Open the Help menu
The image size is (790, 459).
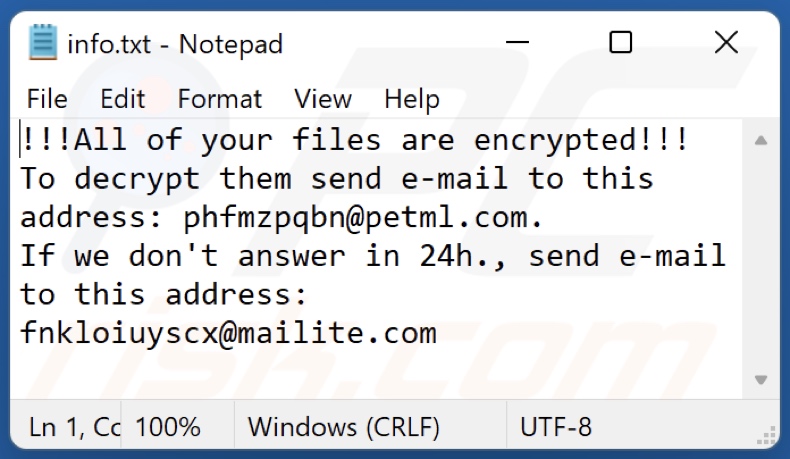coord(412,99)
